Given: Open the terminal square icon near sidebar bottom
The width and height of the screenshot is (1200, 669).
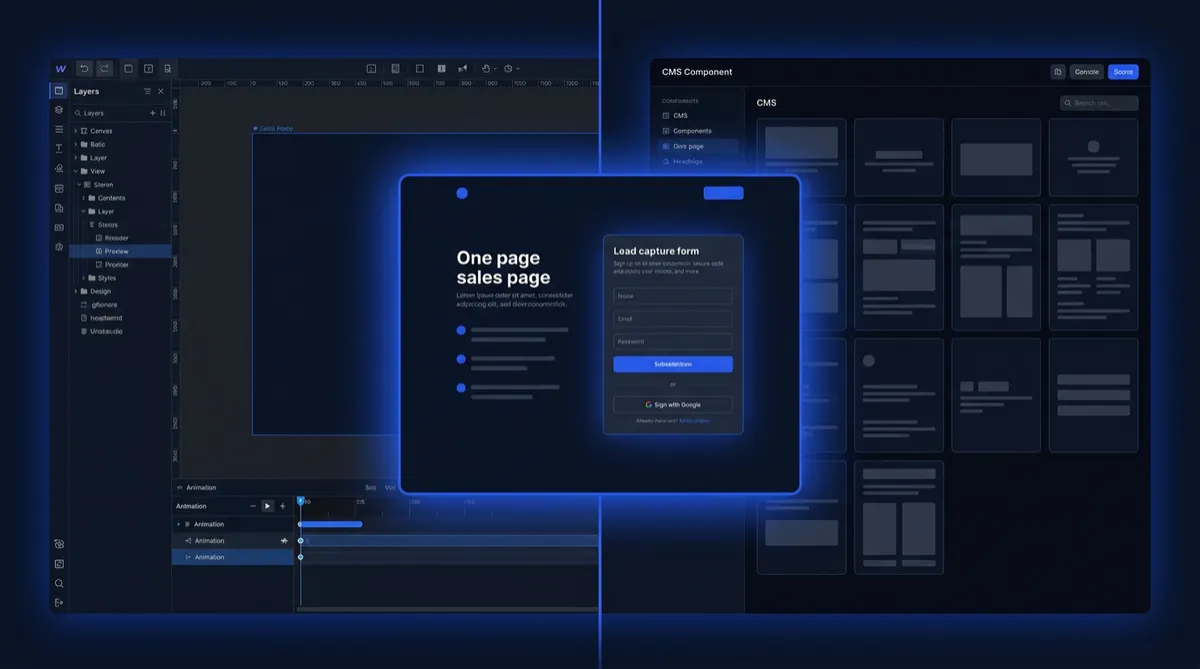Looking at the screenshot, I should click(59, 564).
